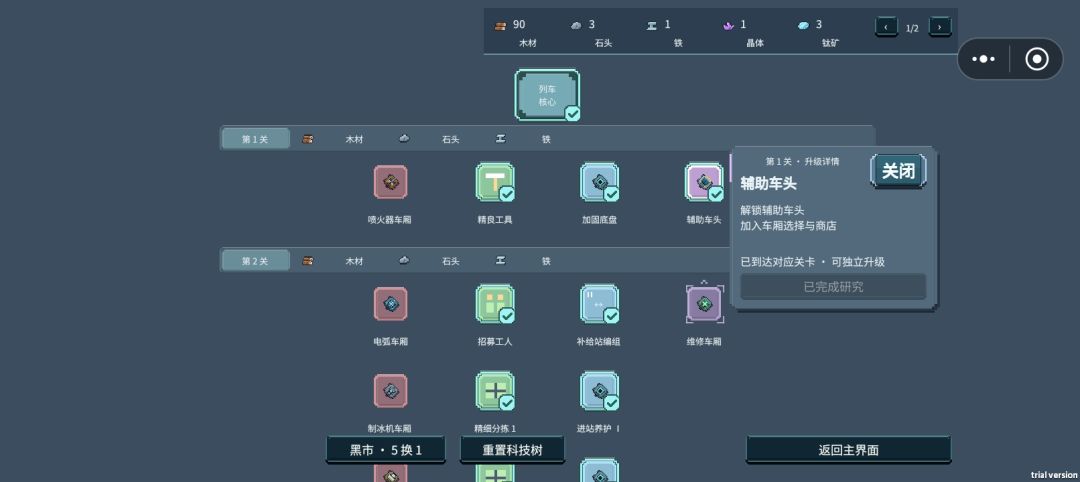The image size is (1080, 482).
Task: Click the 钛矿 label in resource bar
Action: [x=830, y=43]
